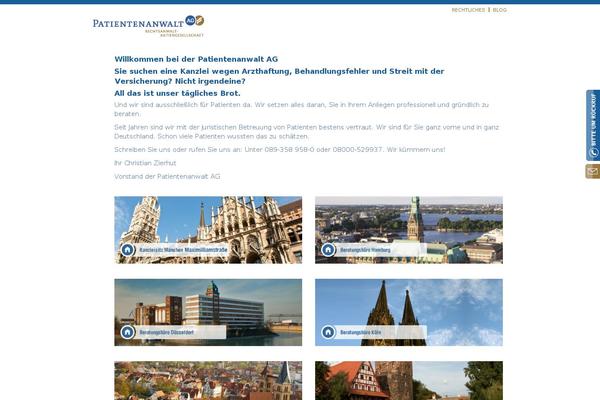This screenshot has height=400, width=600.
Task: Click home icon beside Beratungsbüro Hamburg
Action: click(328, 250)
